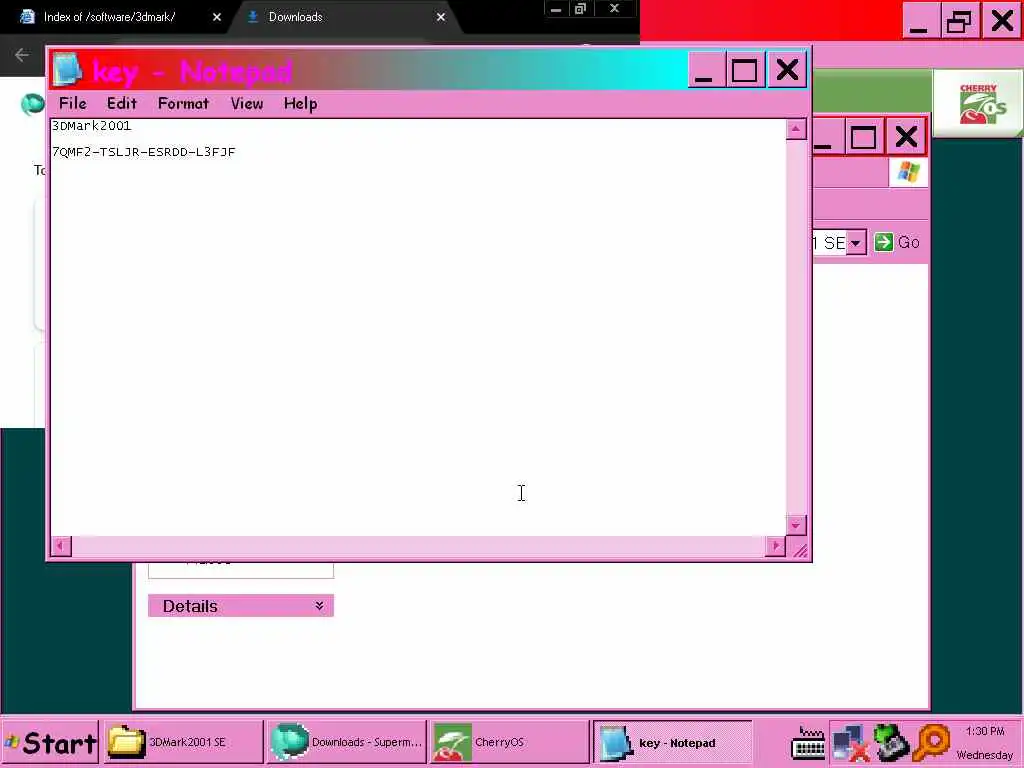Close the key - Notepad window
The height and width of the screenshot is (768, 1024).
pyautogui.click(x=787, y=70)
